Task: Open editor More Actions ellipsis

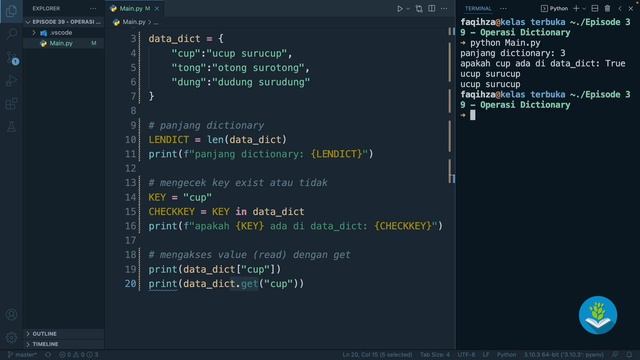Action: [x=444, y=9]
